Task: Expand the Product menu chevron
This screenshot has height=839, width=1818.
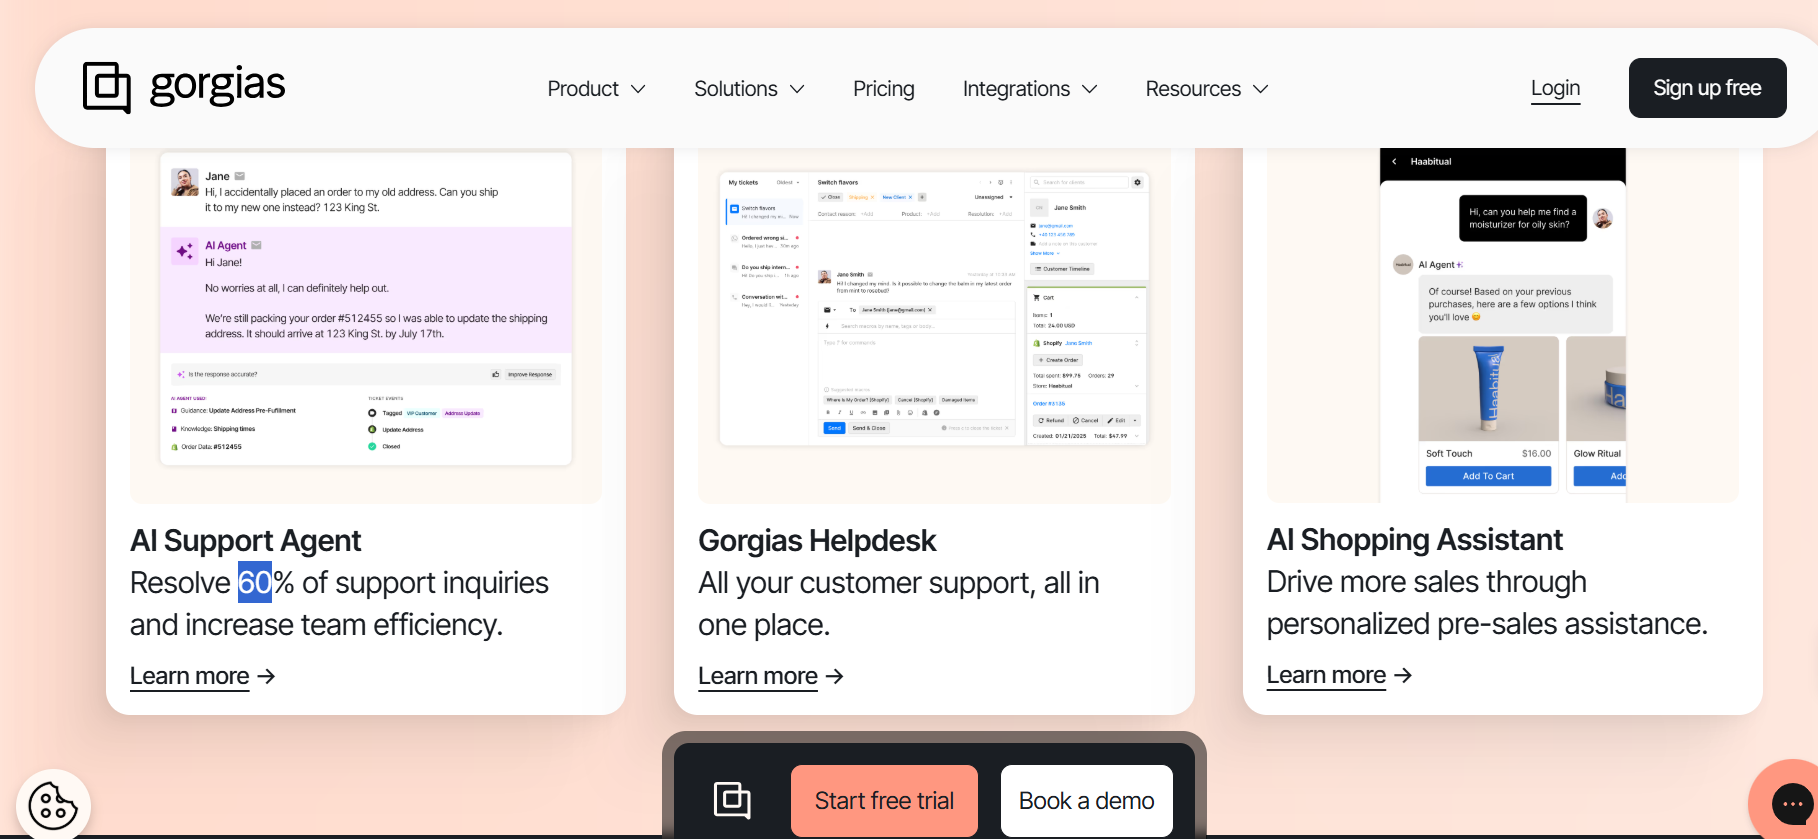Action: (x=638, y=89)
